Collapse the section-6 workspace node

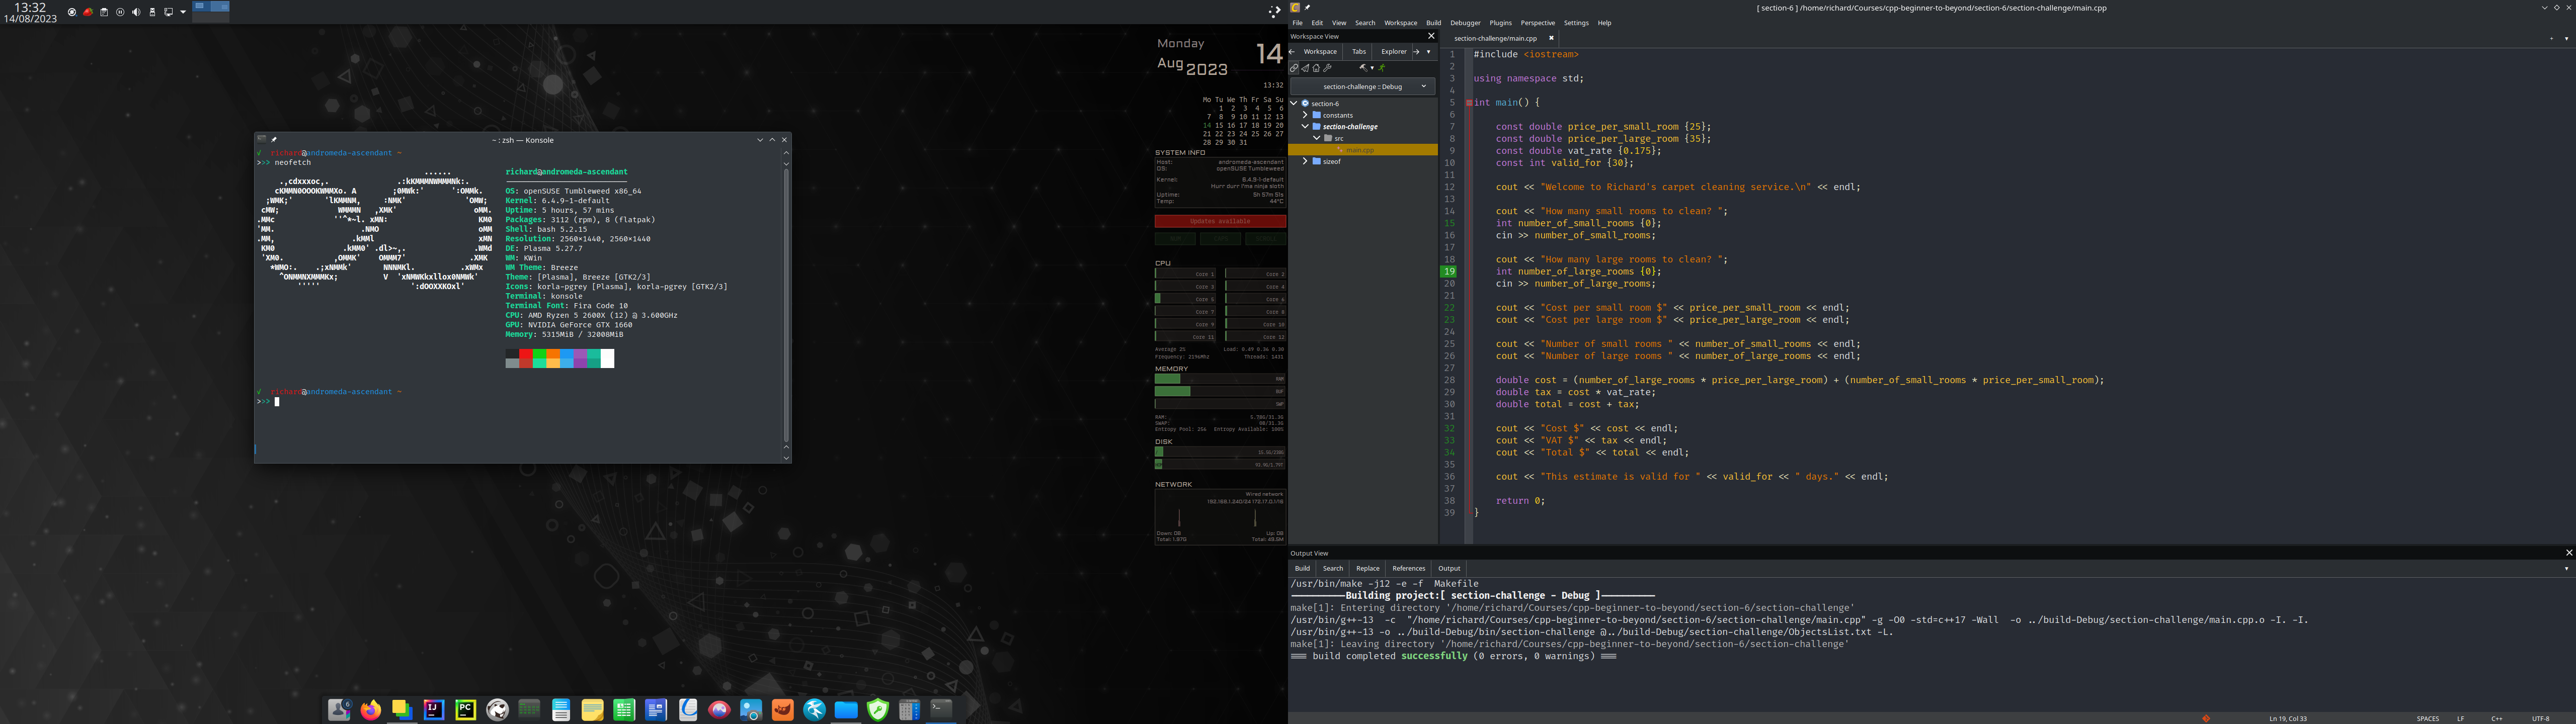[1294, 103]
